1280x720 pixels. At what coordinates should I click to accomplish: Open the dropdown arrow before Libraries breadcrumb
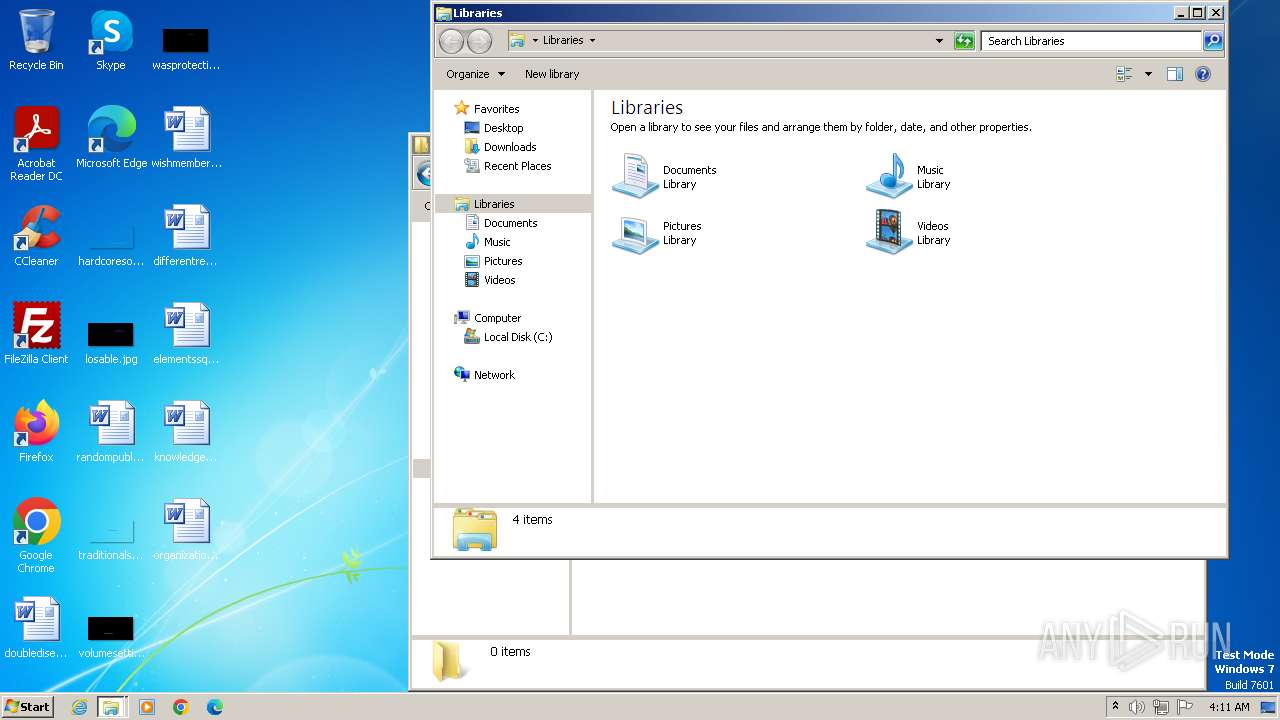535,41
